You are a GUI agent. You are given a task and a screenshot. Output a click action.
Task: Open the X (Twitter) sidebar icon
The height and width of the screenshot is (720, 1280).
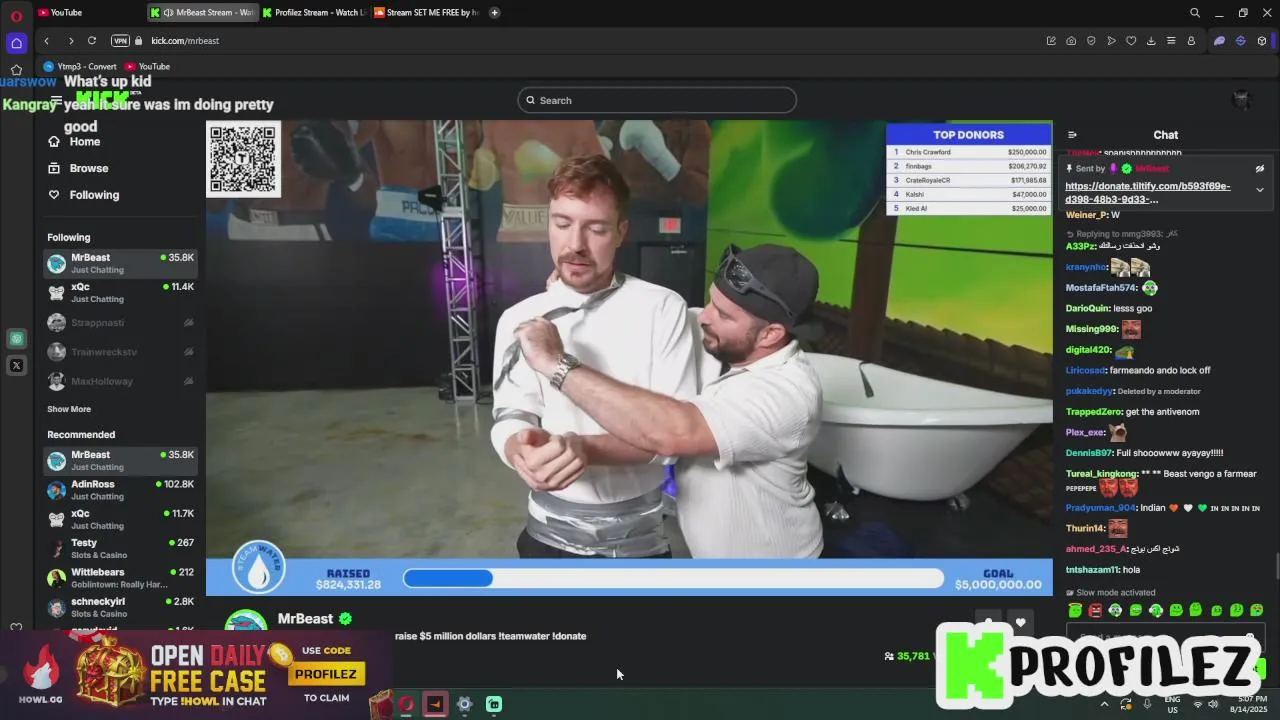[x=16, y=366]
